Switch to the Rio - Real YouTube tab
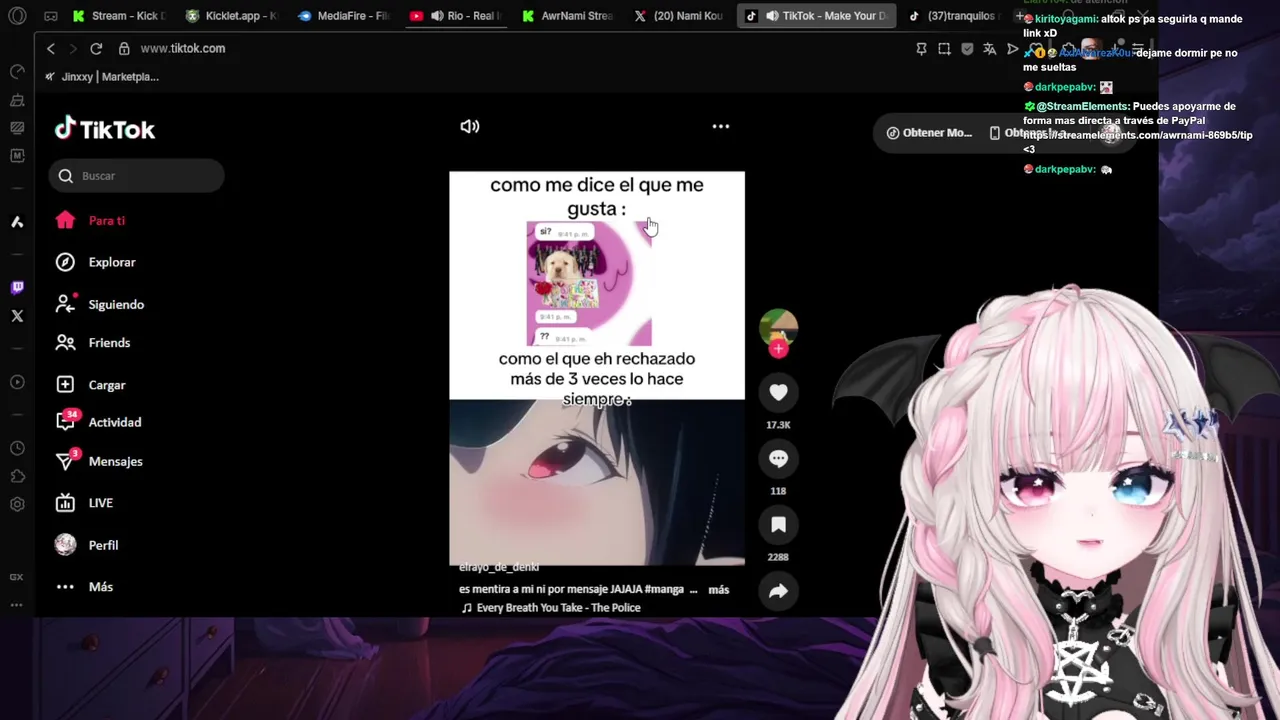 [456, 16]
